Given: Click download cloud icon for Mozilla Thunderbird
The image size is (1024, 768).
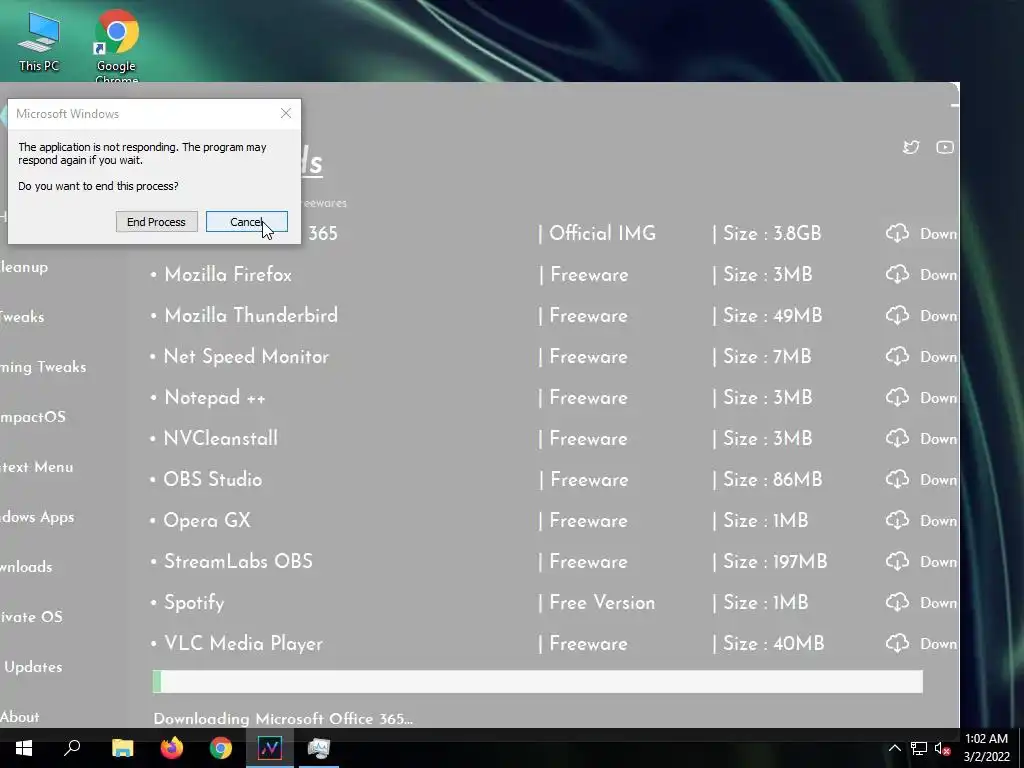Looking at the screenshot, I should [x=897, y=315].
